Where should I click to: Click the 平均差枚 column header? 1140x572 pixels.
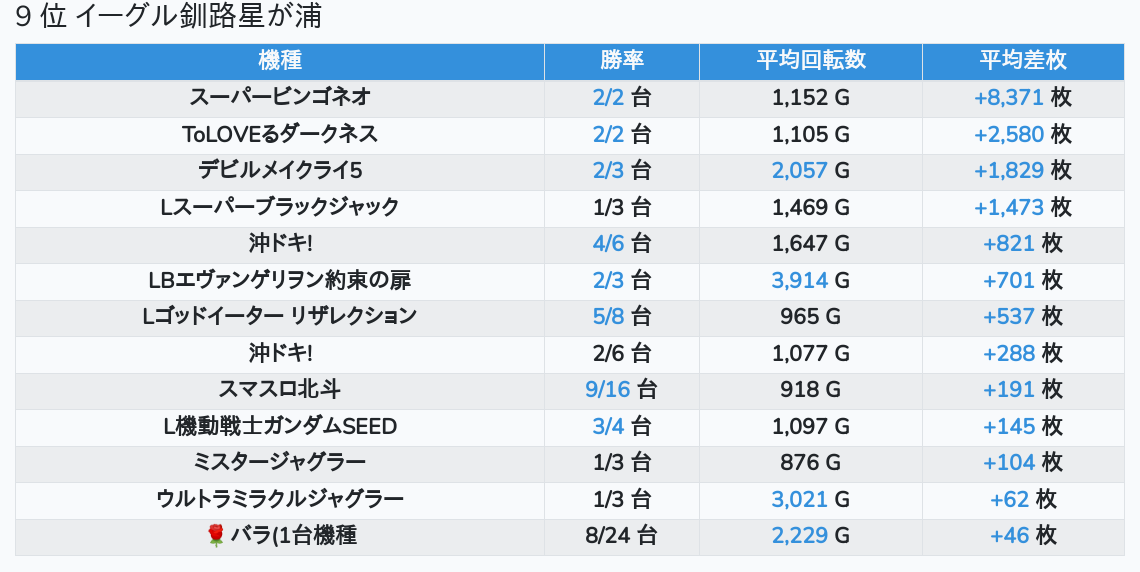tap(1022, 61)
